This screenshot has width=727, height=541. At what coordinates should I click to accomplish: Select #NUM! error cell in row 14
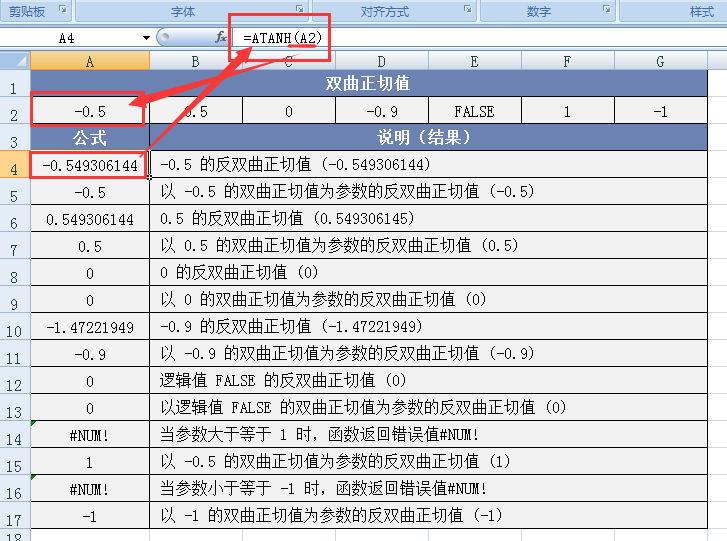[90, 435]
